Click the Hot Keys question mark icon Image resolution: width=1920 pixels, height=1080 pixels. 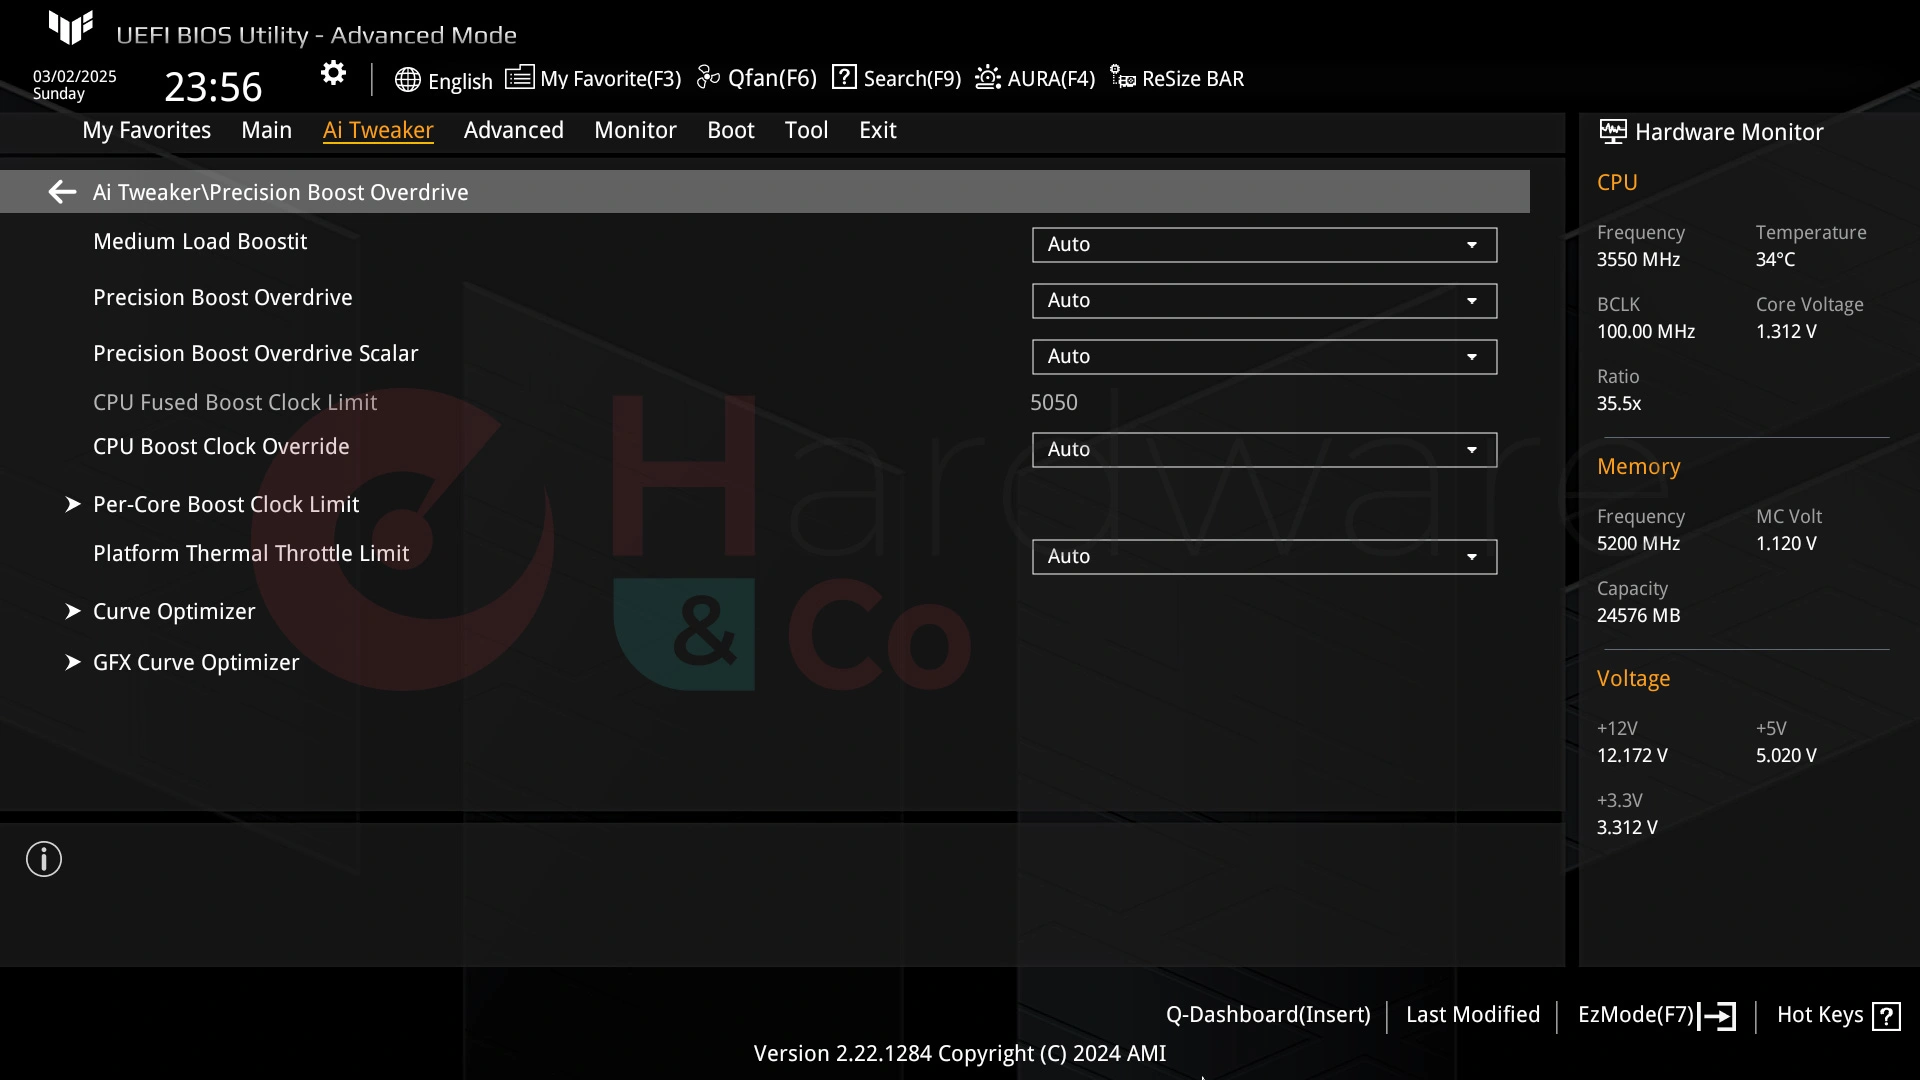(x=1887, y=1016)
